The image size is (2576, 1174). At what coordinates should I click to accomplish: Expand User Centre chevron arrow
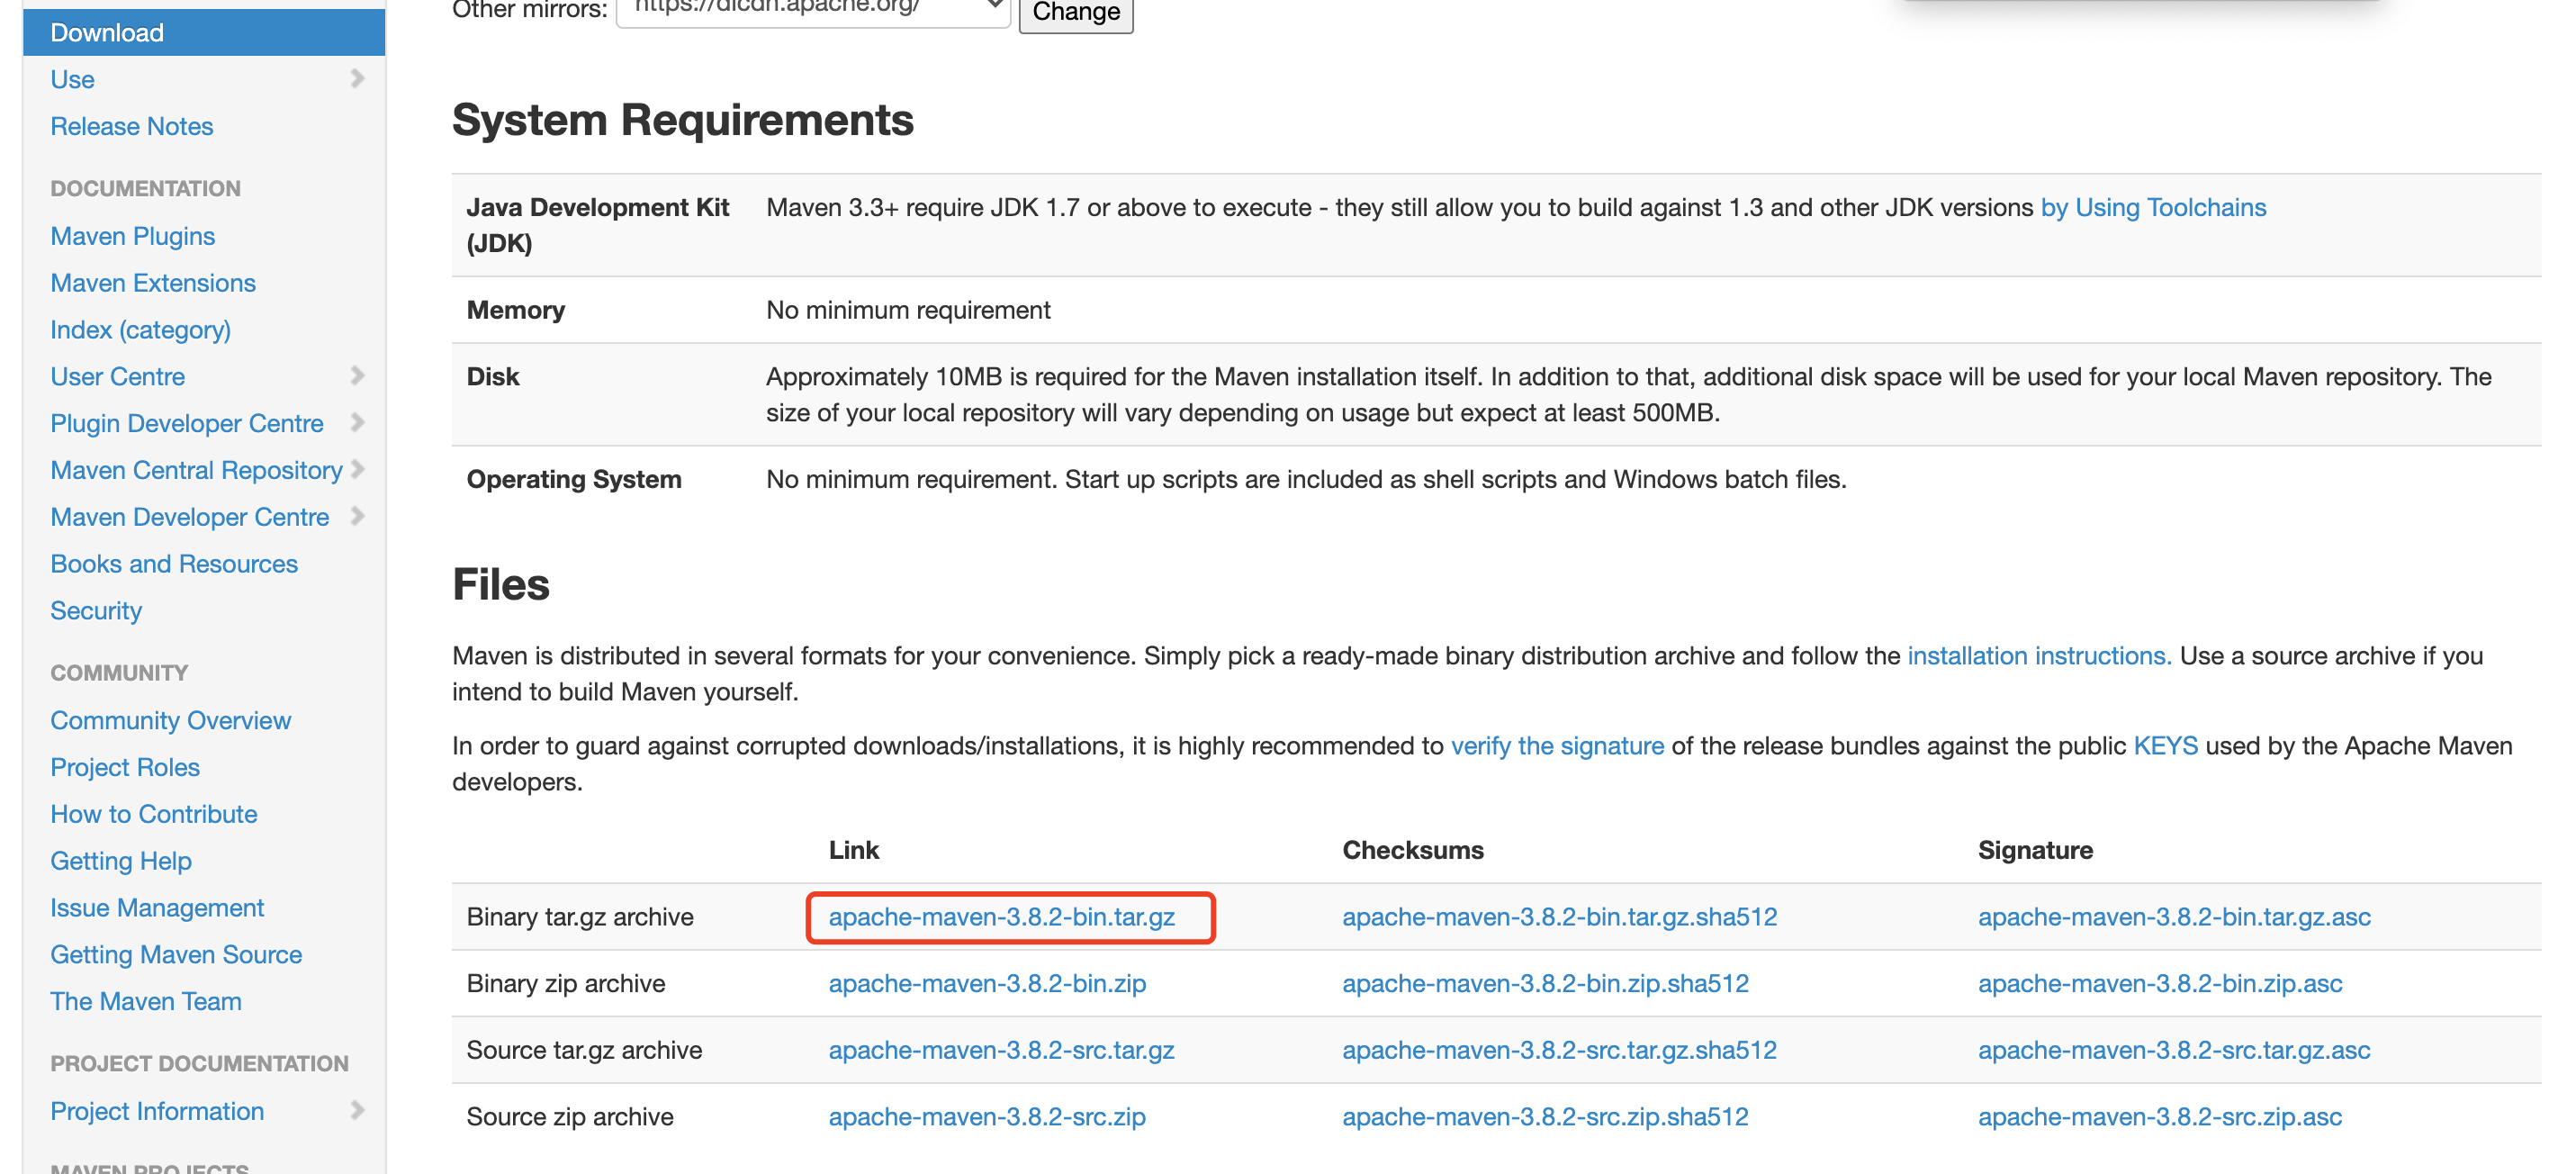tap(357, 376)
